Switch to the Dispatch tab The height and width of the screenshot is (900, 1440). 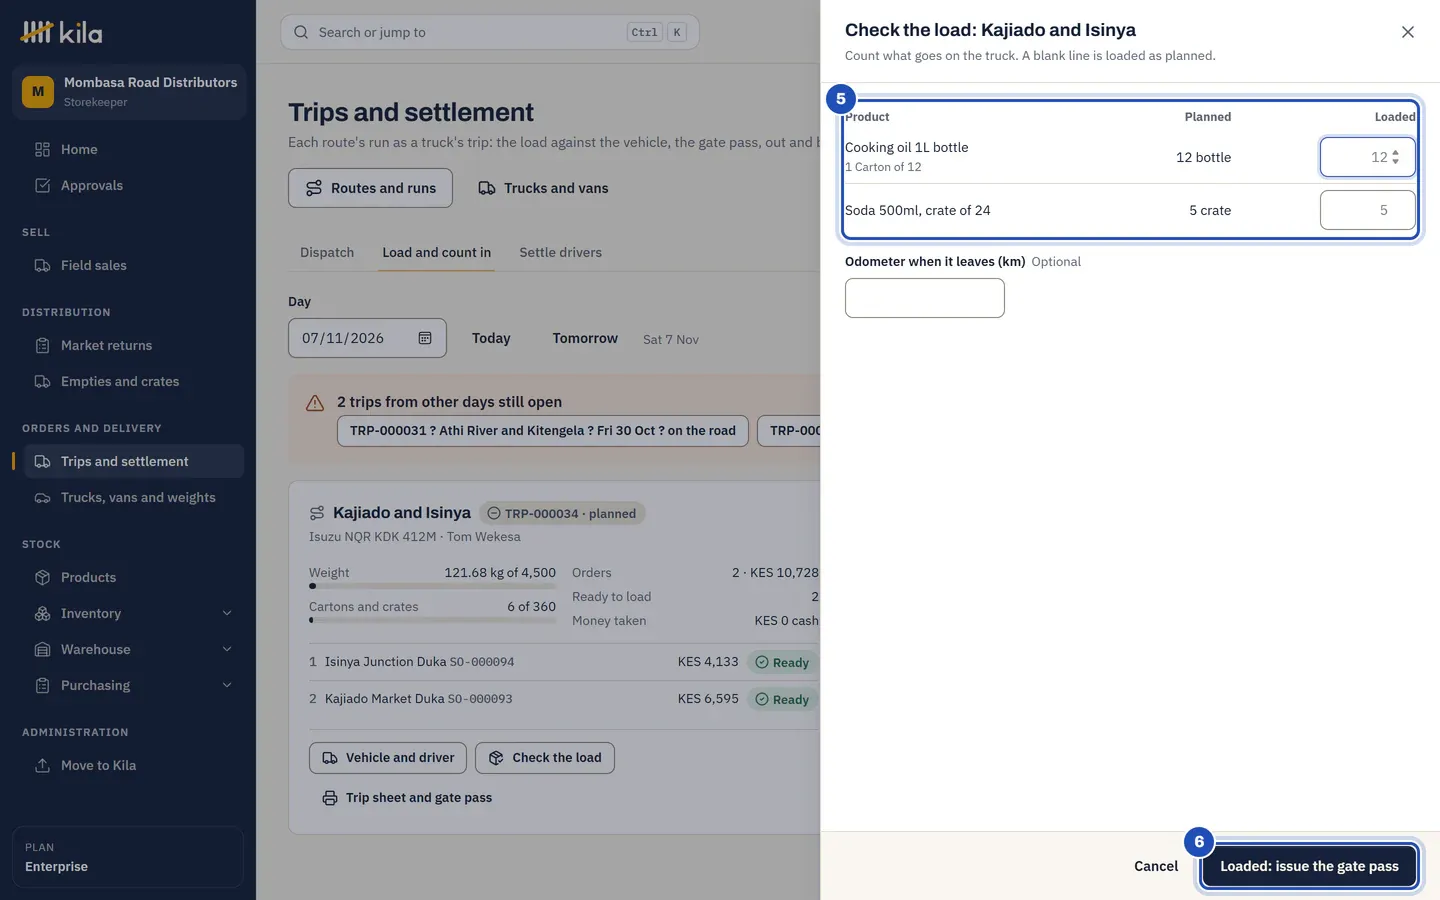coord(327,252)
